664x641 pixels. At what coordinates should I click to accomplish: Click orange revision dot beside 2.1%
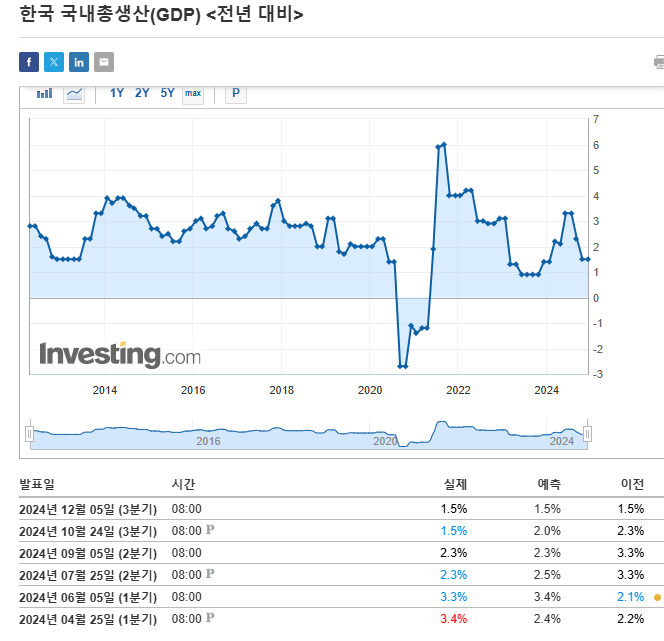coord(657,598)
